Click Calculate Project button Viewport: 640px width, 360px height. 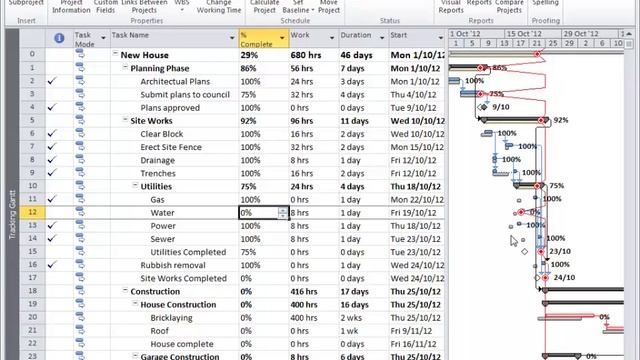click(x=264, y=7)
